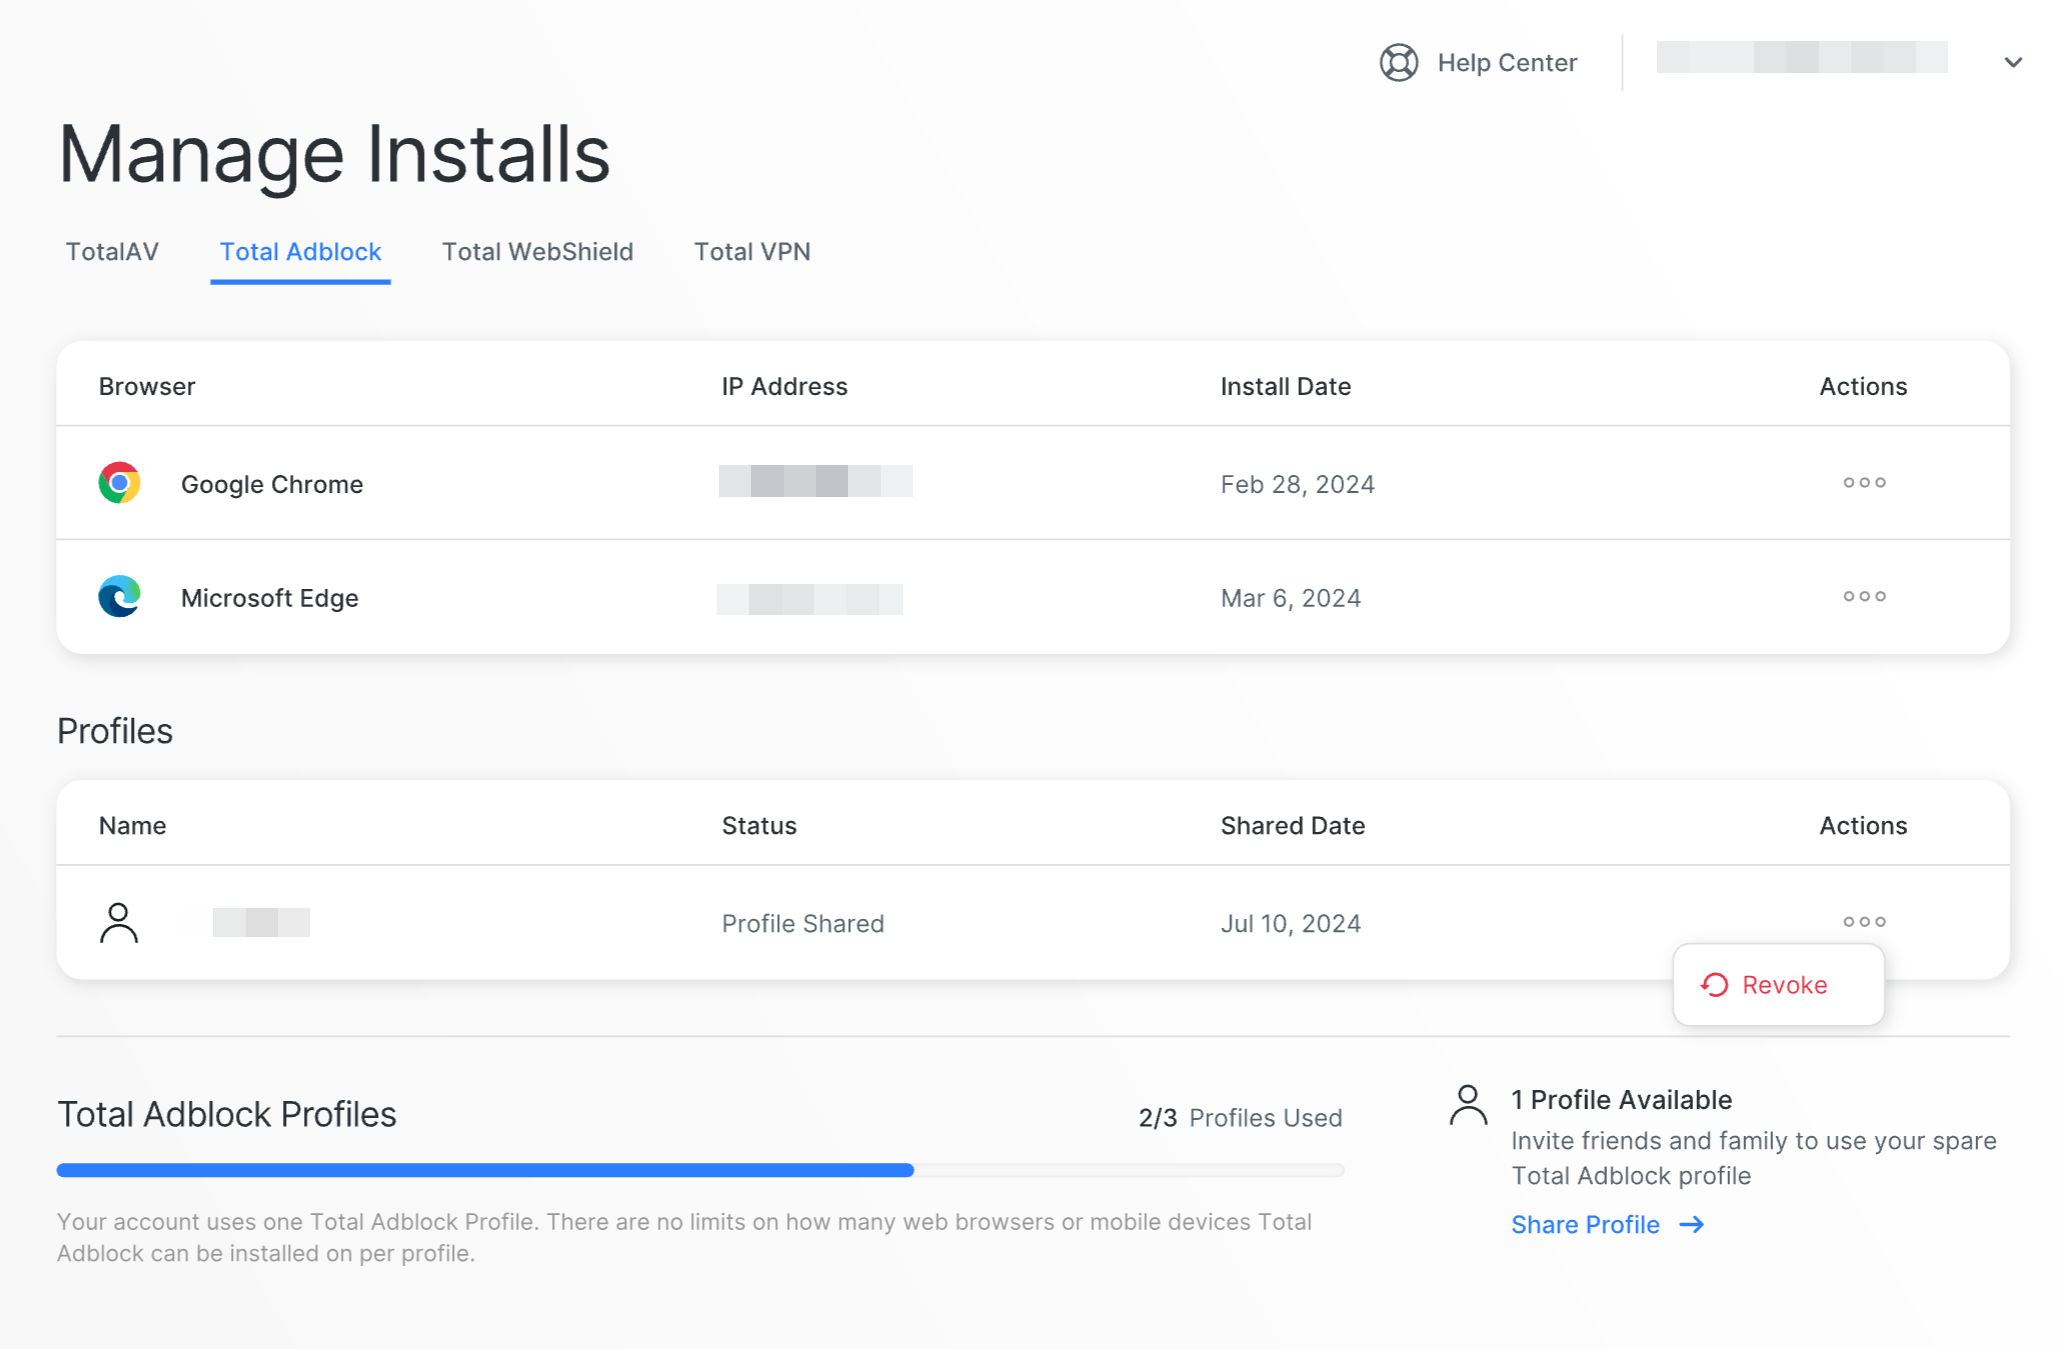Open the Total VPN tab
Viewport: 2065px width, 1349px height.
[752, 251]
